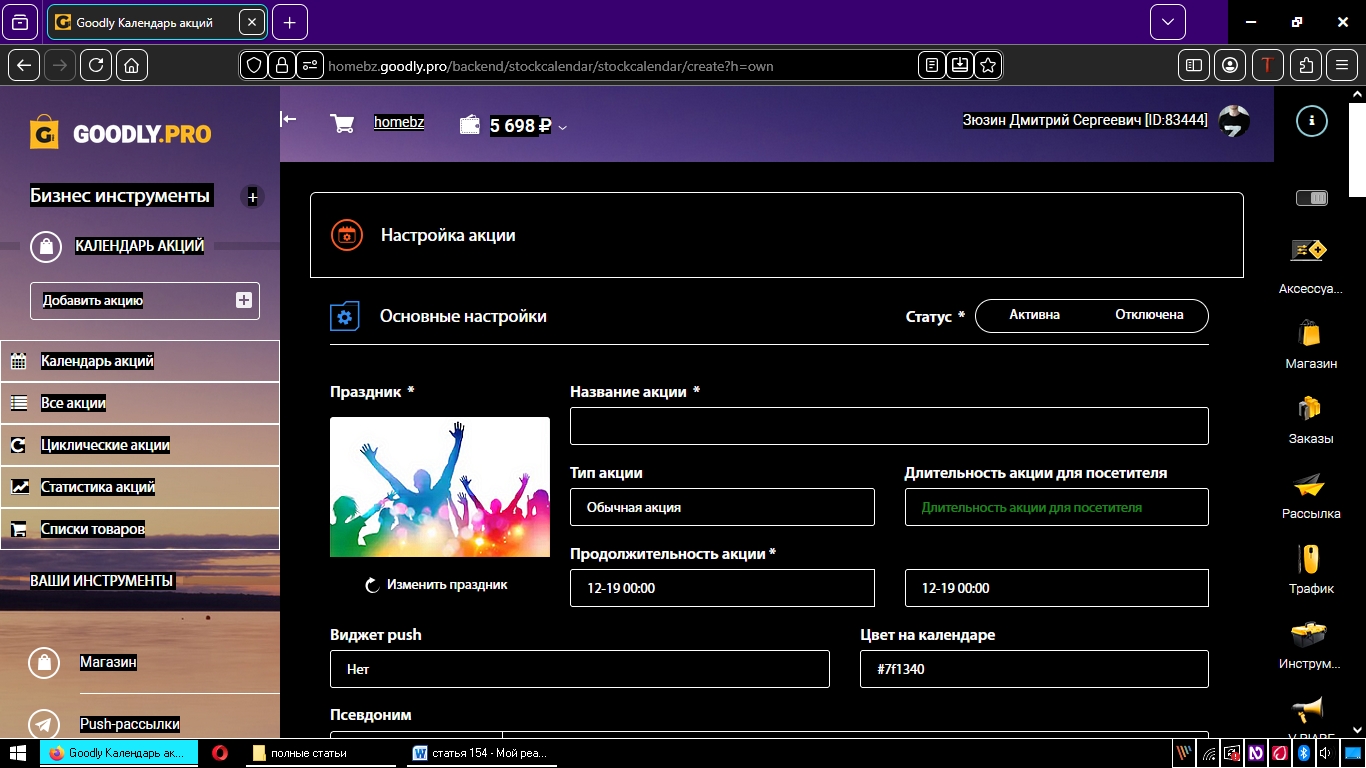Go to Статистика акций in sidebar
Viewport: 1366px width, 768px height.
98,487
